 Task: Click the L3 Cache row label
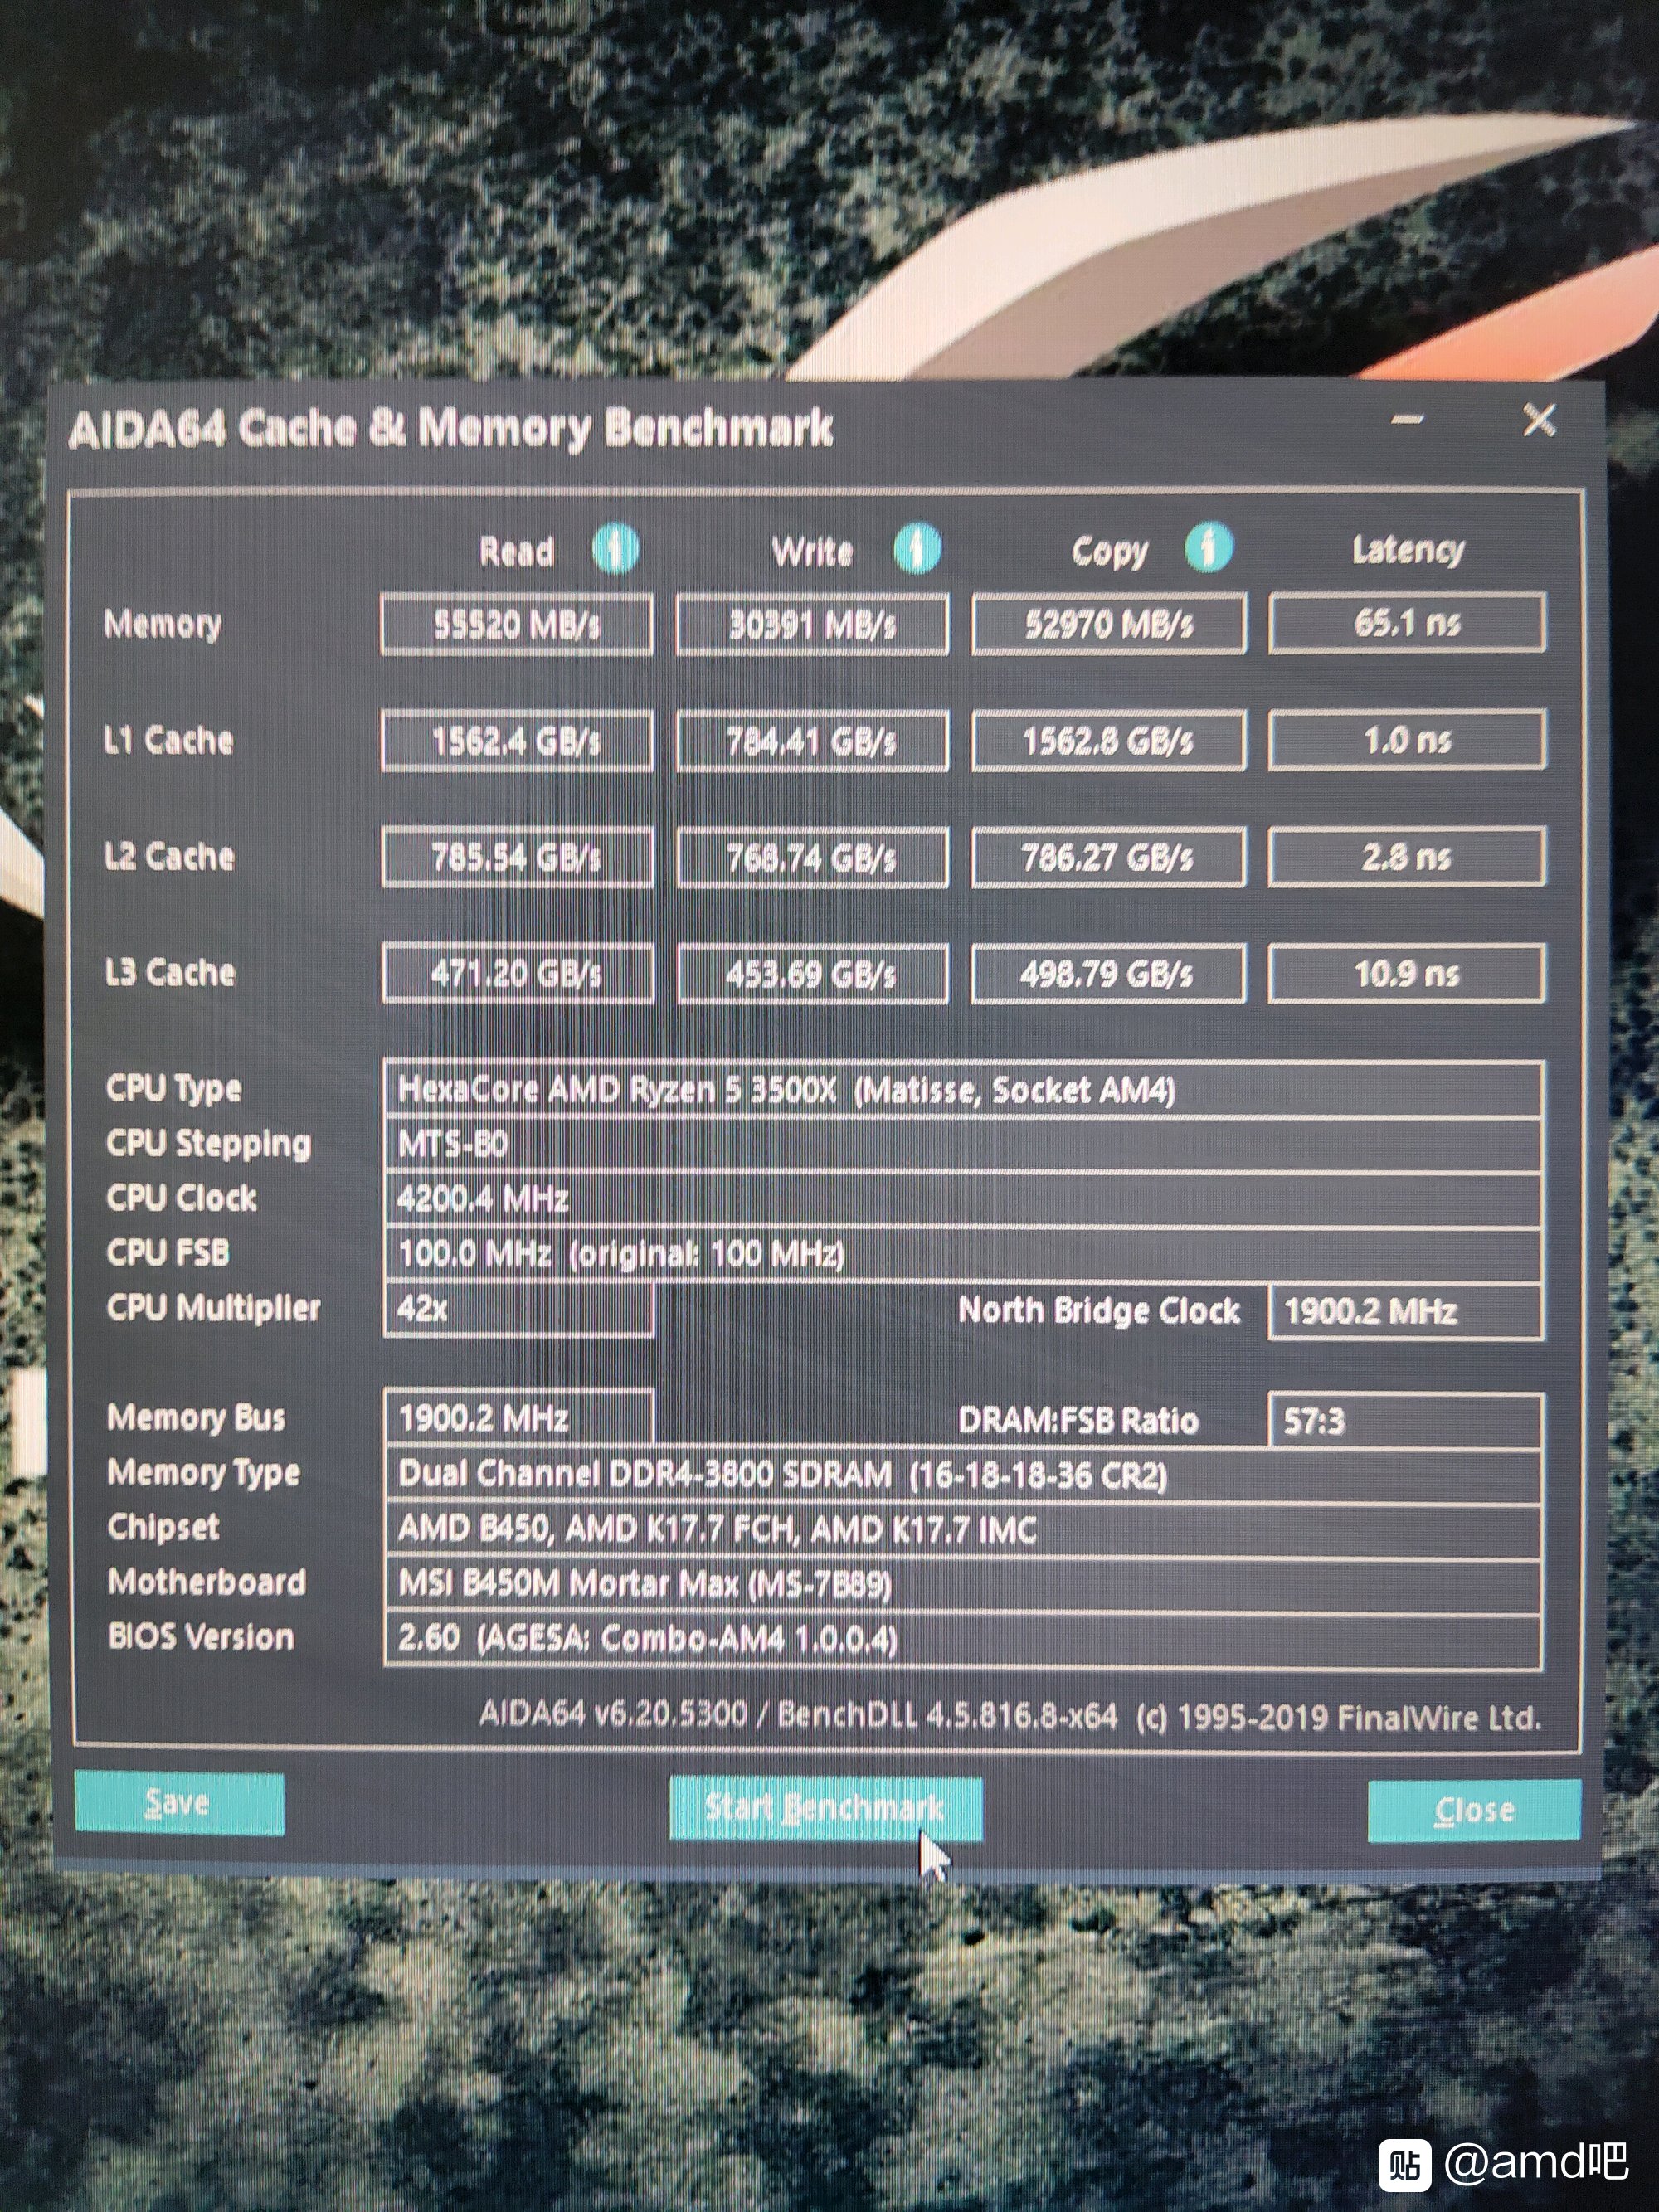tap(170, 973)
